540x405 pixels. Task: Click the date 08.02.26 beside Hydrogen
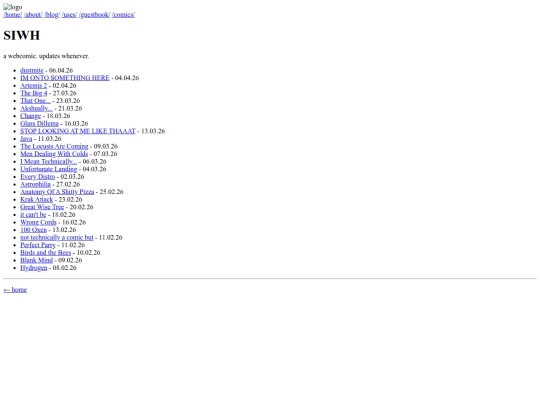click(x=65, y=268)
